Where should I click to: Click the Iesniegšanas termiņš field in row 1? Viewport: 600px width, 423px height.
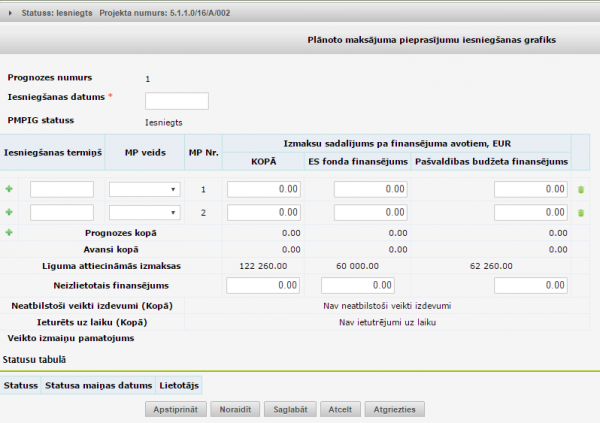click(x=62, y=188)
